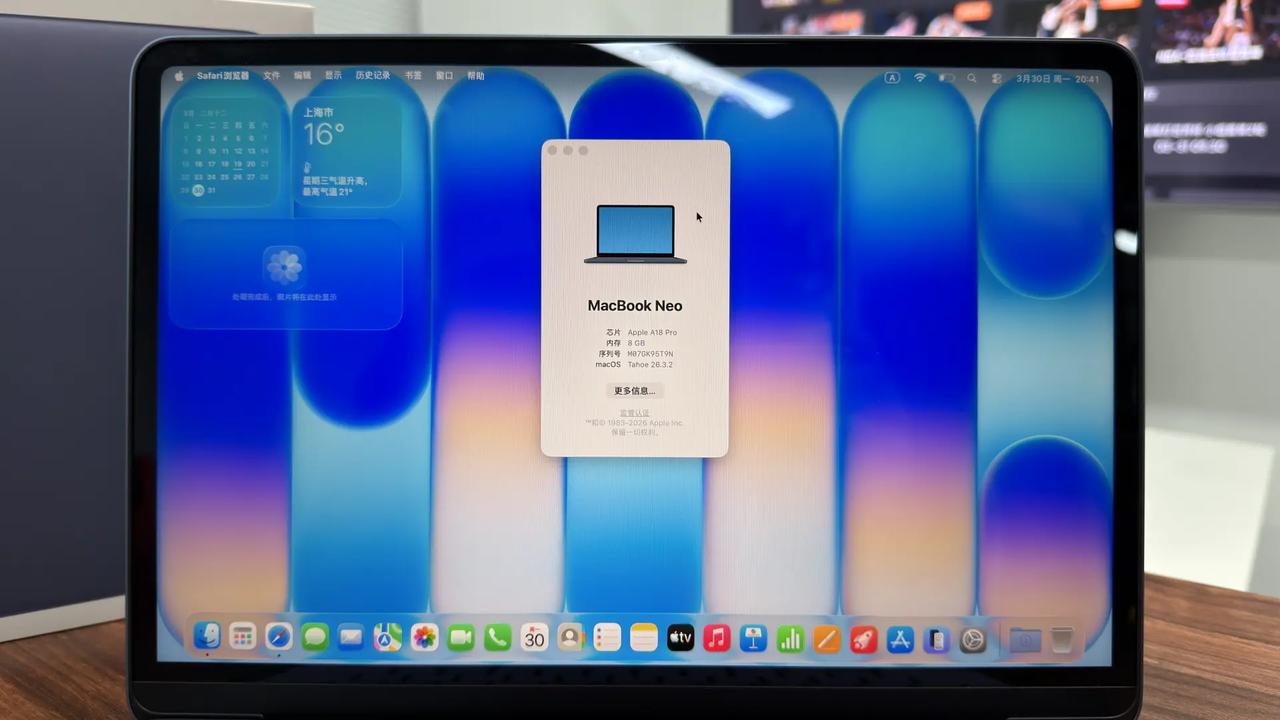Image resolution: width=1280 pixels, height=720 pixels.
Task: Click today's date 30 in calendar widget
Action: [198, 190]
